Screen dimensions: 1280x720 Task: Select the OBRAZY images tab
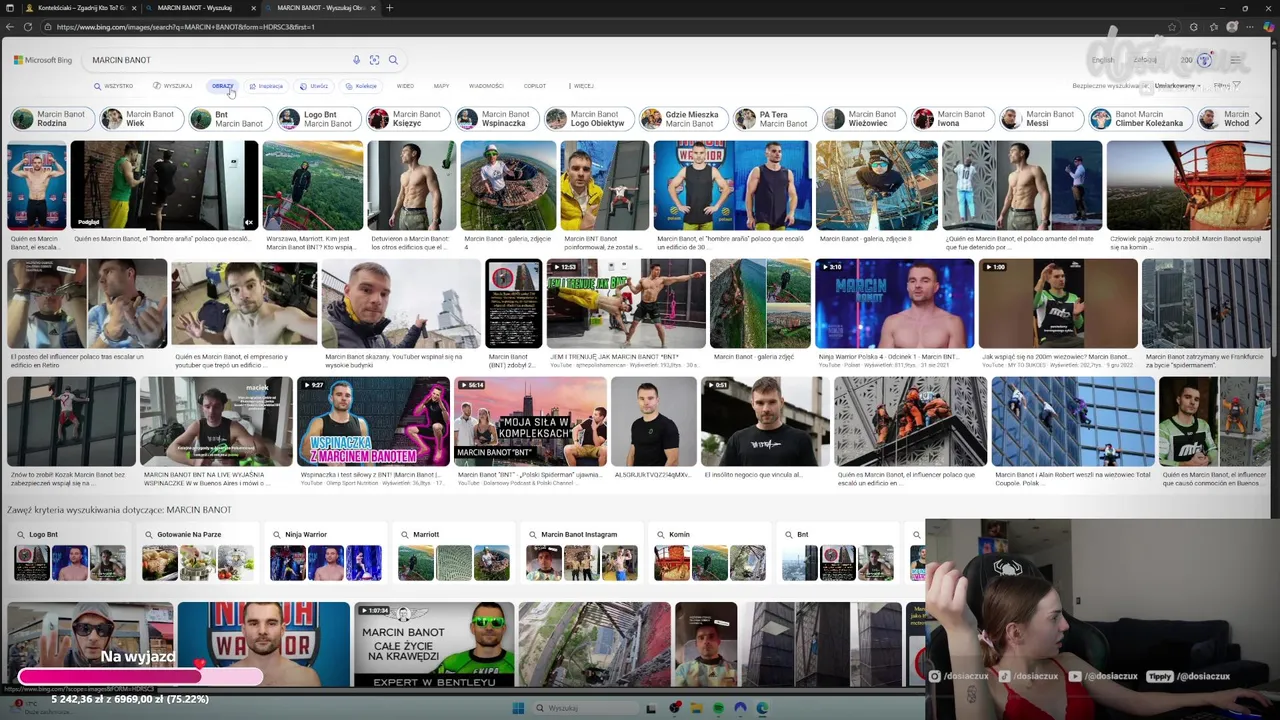[x=222, y=86]
